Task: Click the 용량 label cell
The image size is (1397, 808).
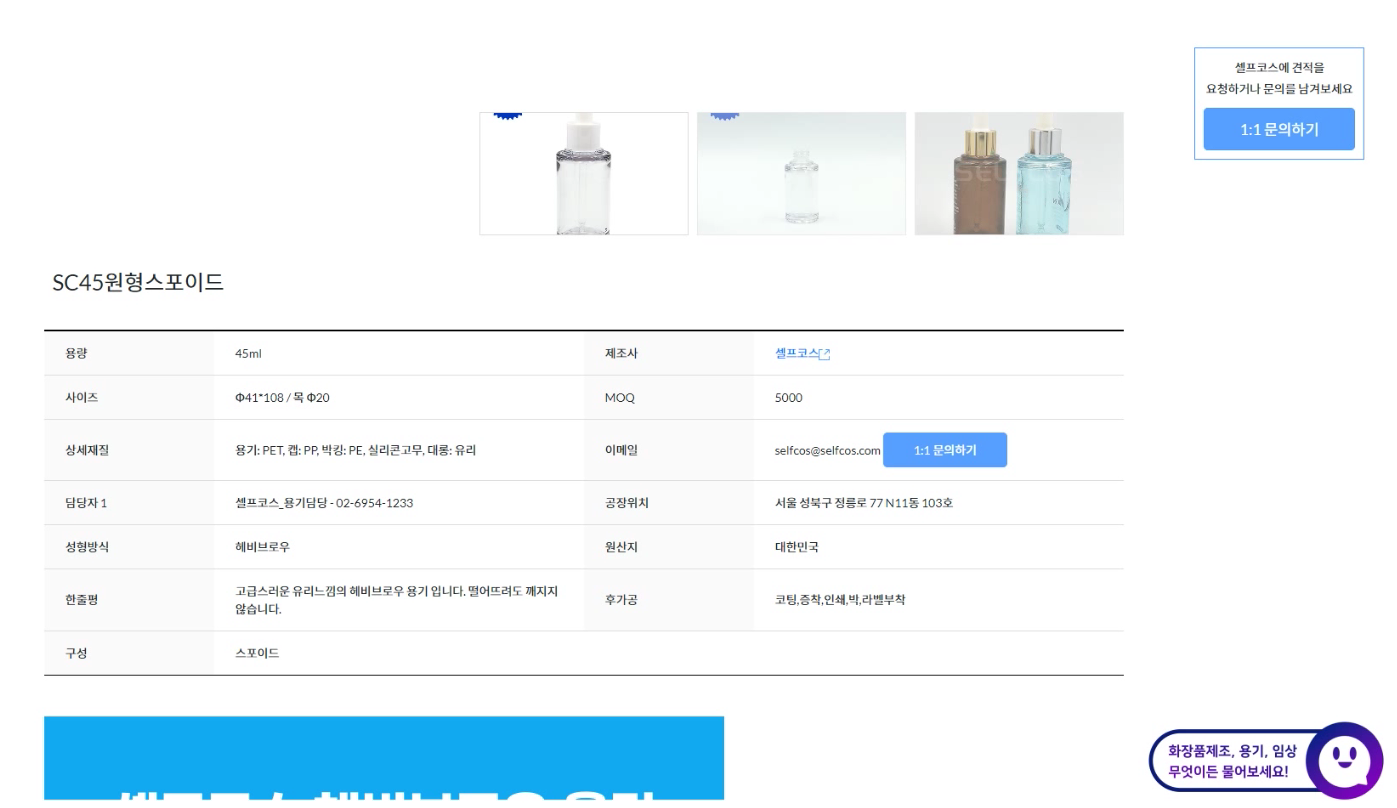Action: [129, 354]
